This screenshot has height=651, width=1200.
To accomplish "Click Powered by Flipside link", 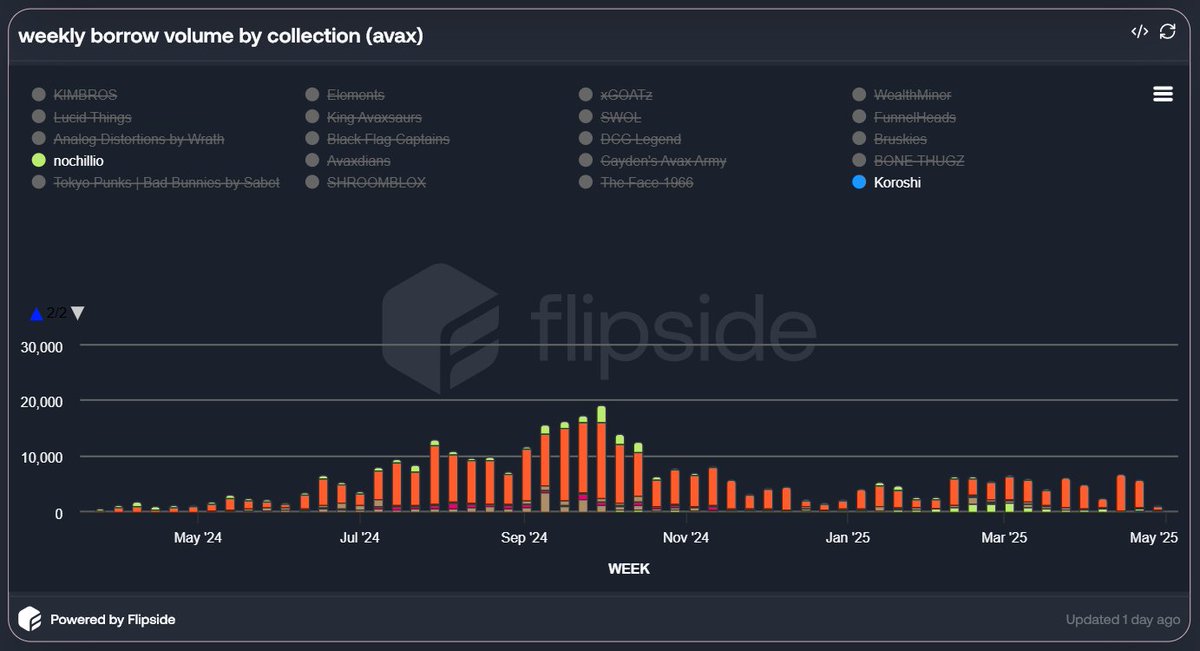I will tap(112, 619).
